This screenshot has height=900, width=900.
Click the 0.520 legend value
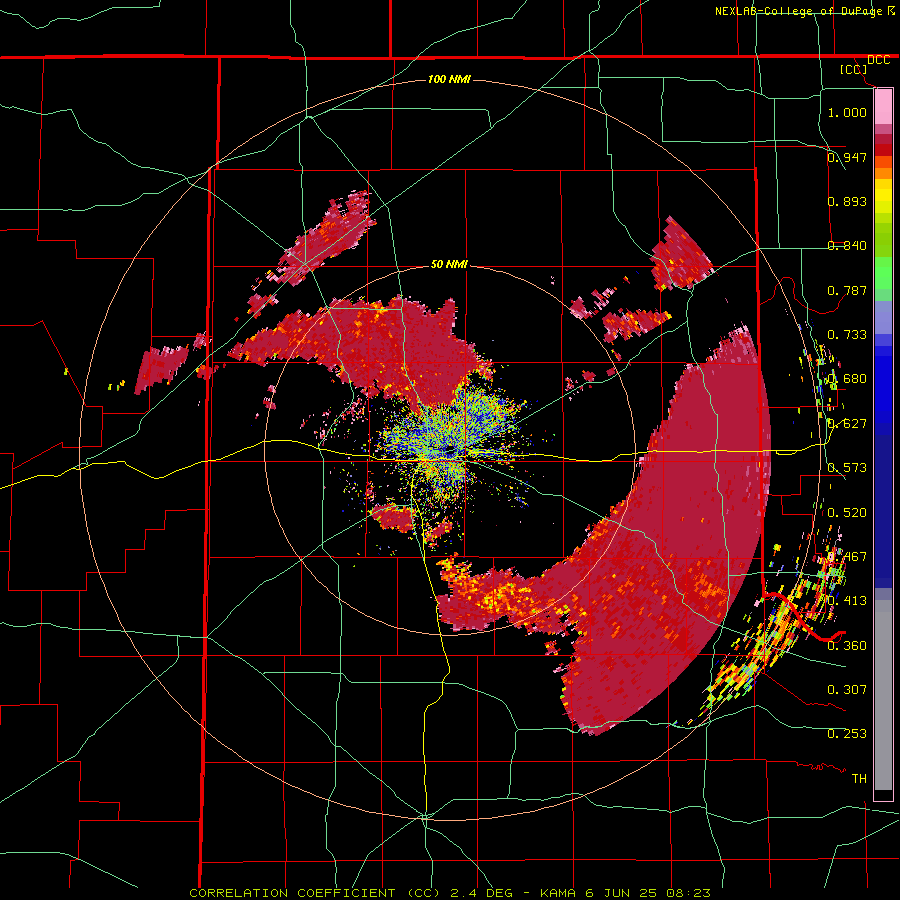coord(847,512)
